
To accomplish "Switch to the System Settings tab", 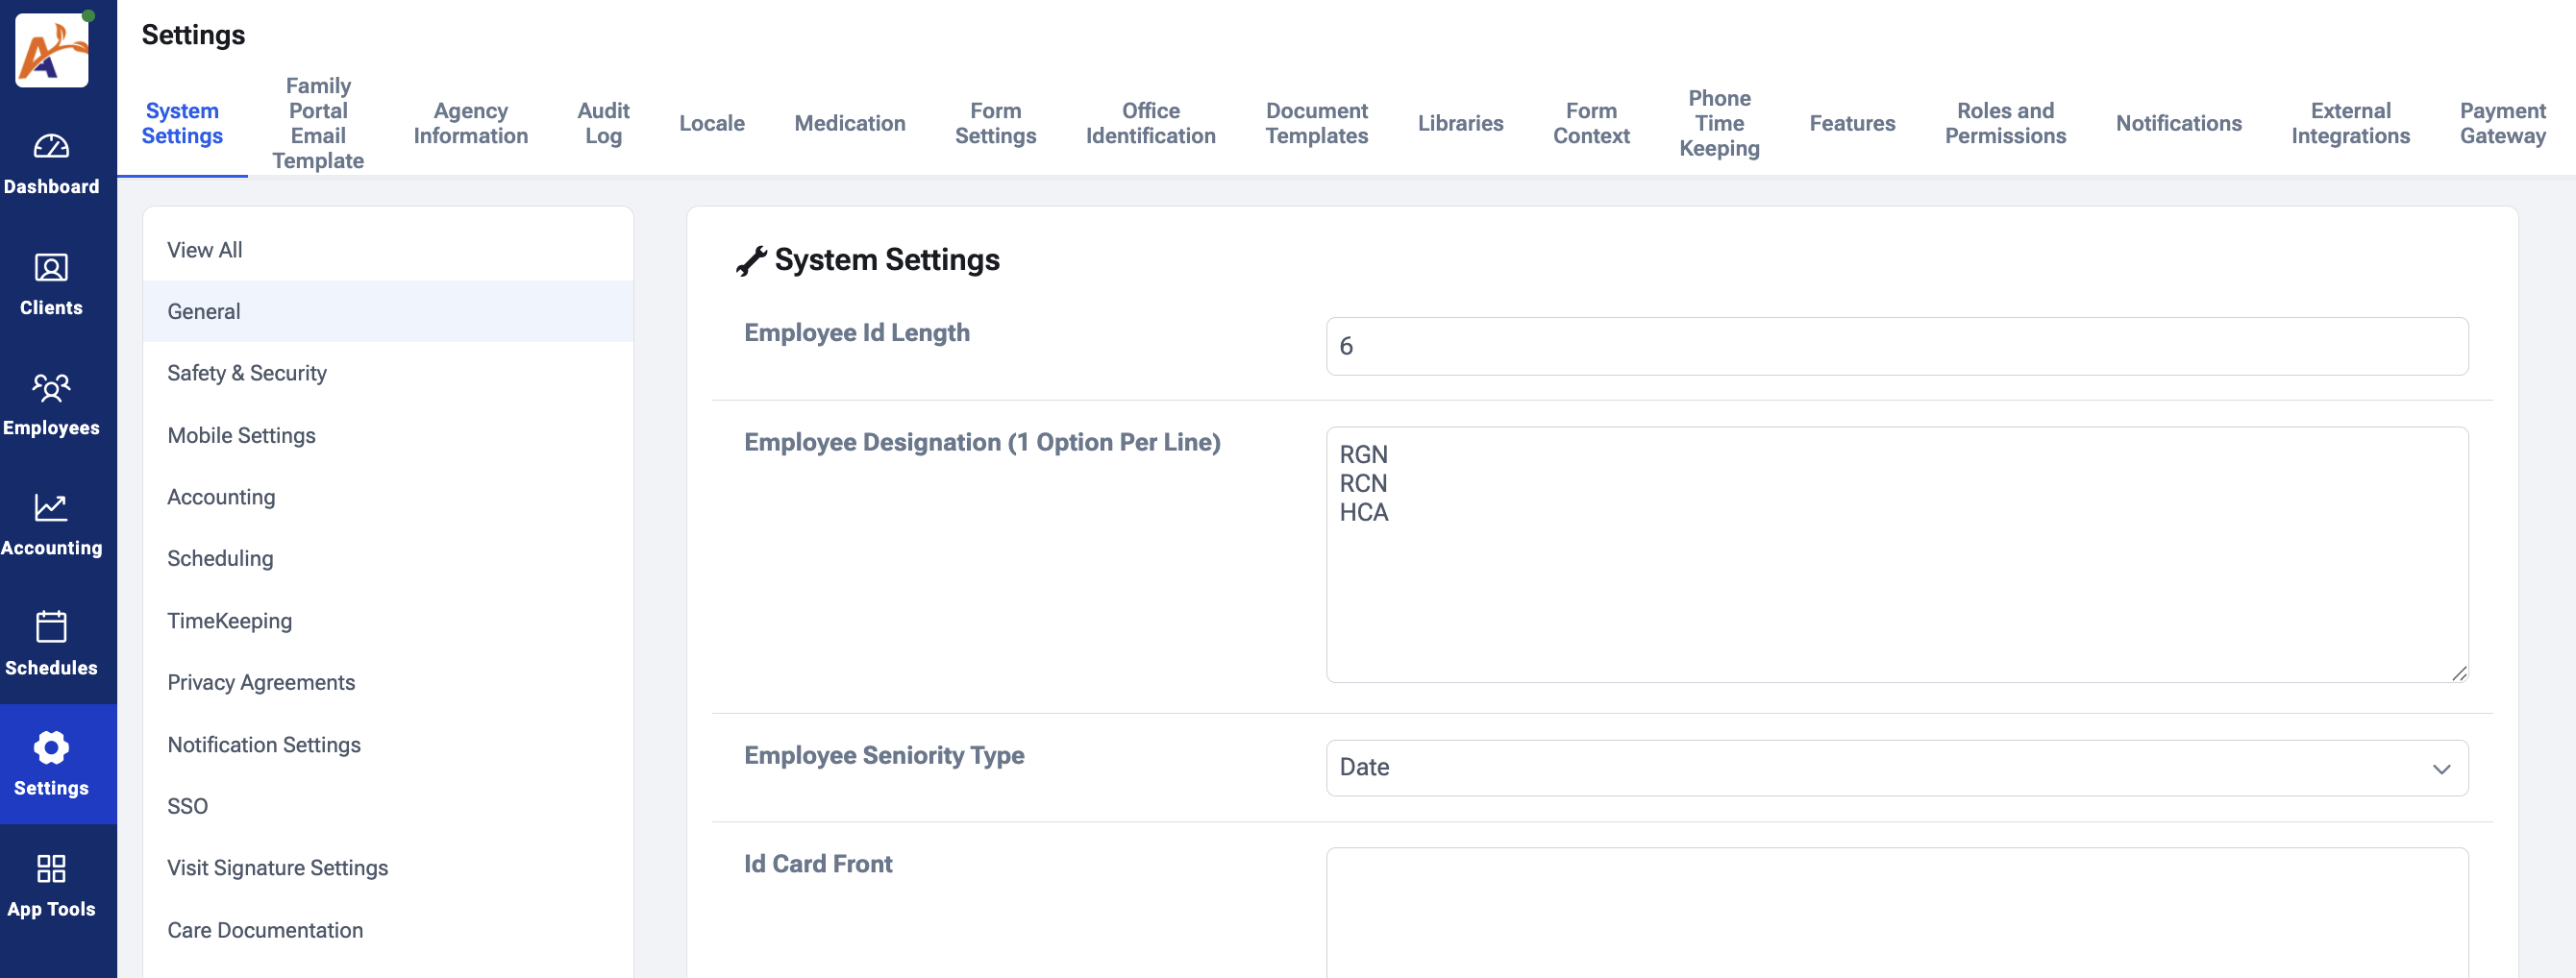I will (x=182, y=123).
